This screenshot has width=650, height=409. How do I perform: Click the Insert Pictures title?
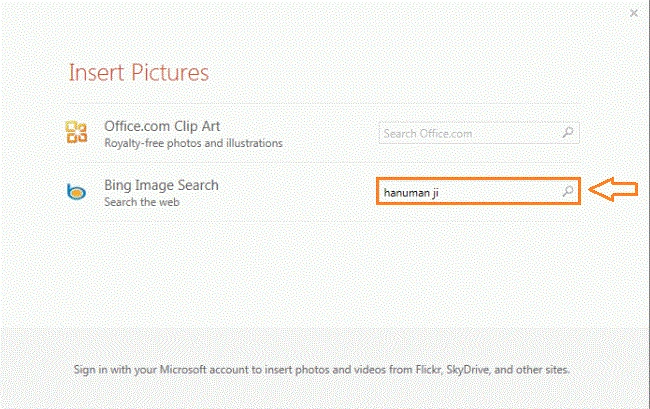pyautogui.click(x=138, y=73)
